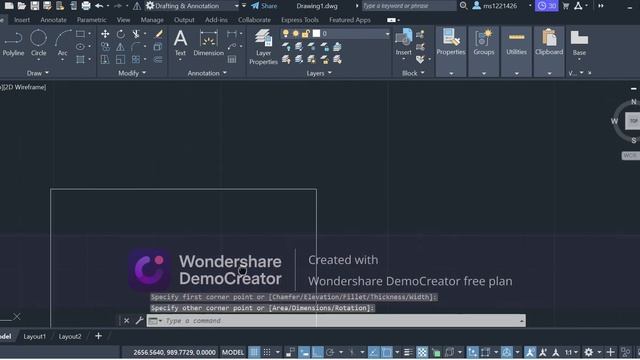This screenshot has height=360, width=640.
Task: Open the Layout2 tab
Action: click(x=70, y=336)
